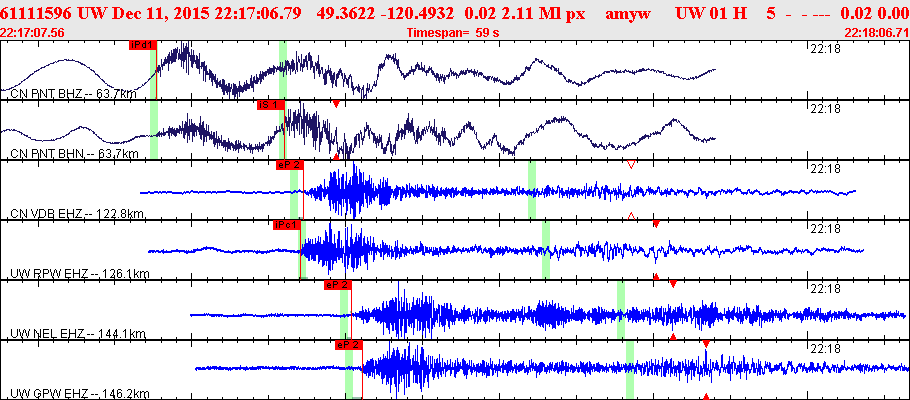The height and width of the screenshot is (400, 910).
Task: Click the red triangle atop NEL EHZ trace
Action: (673, 284)
